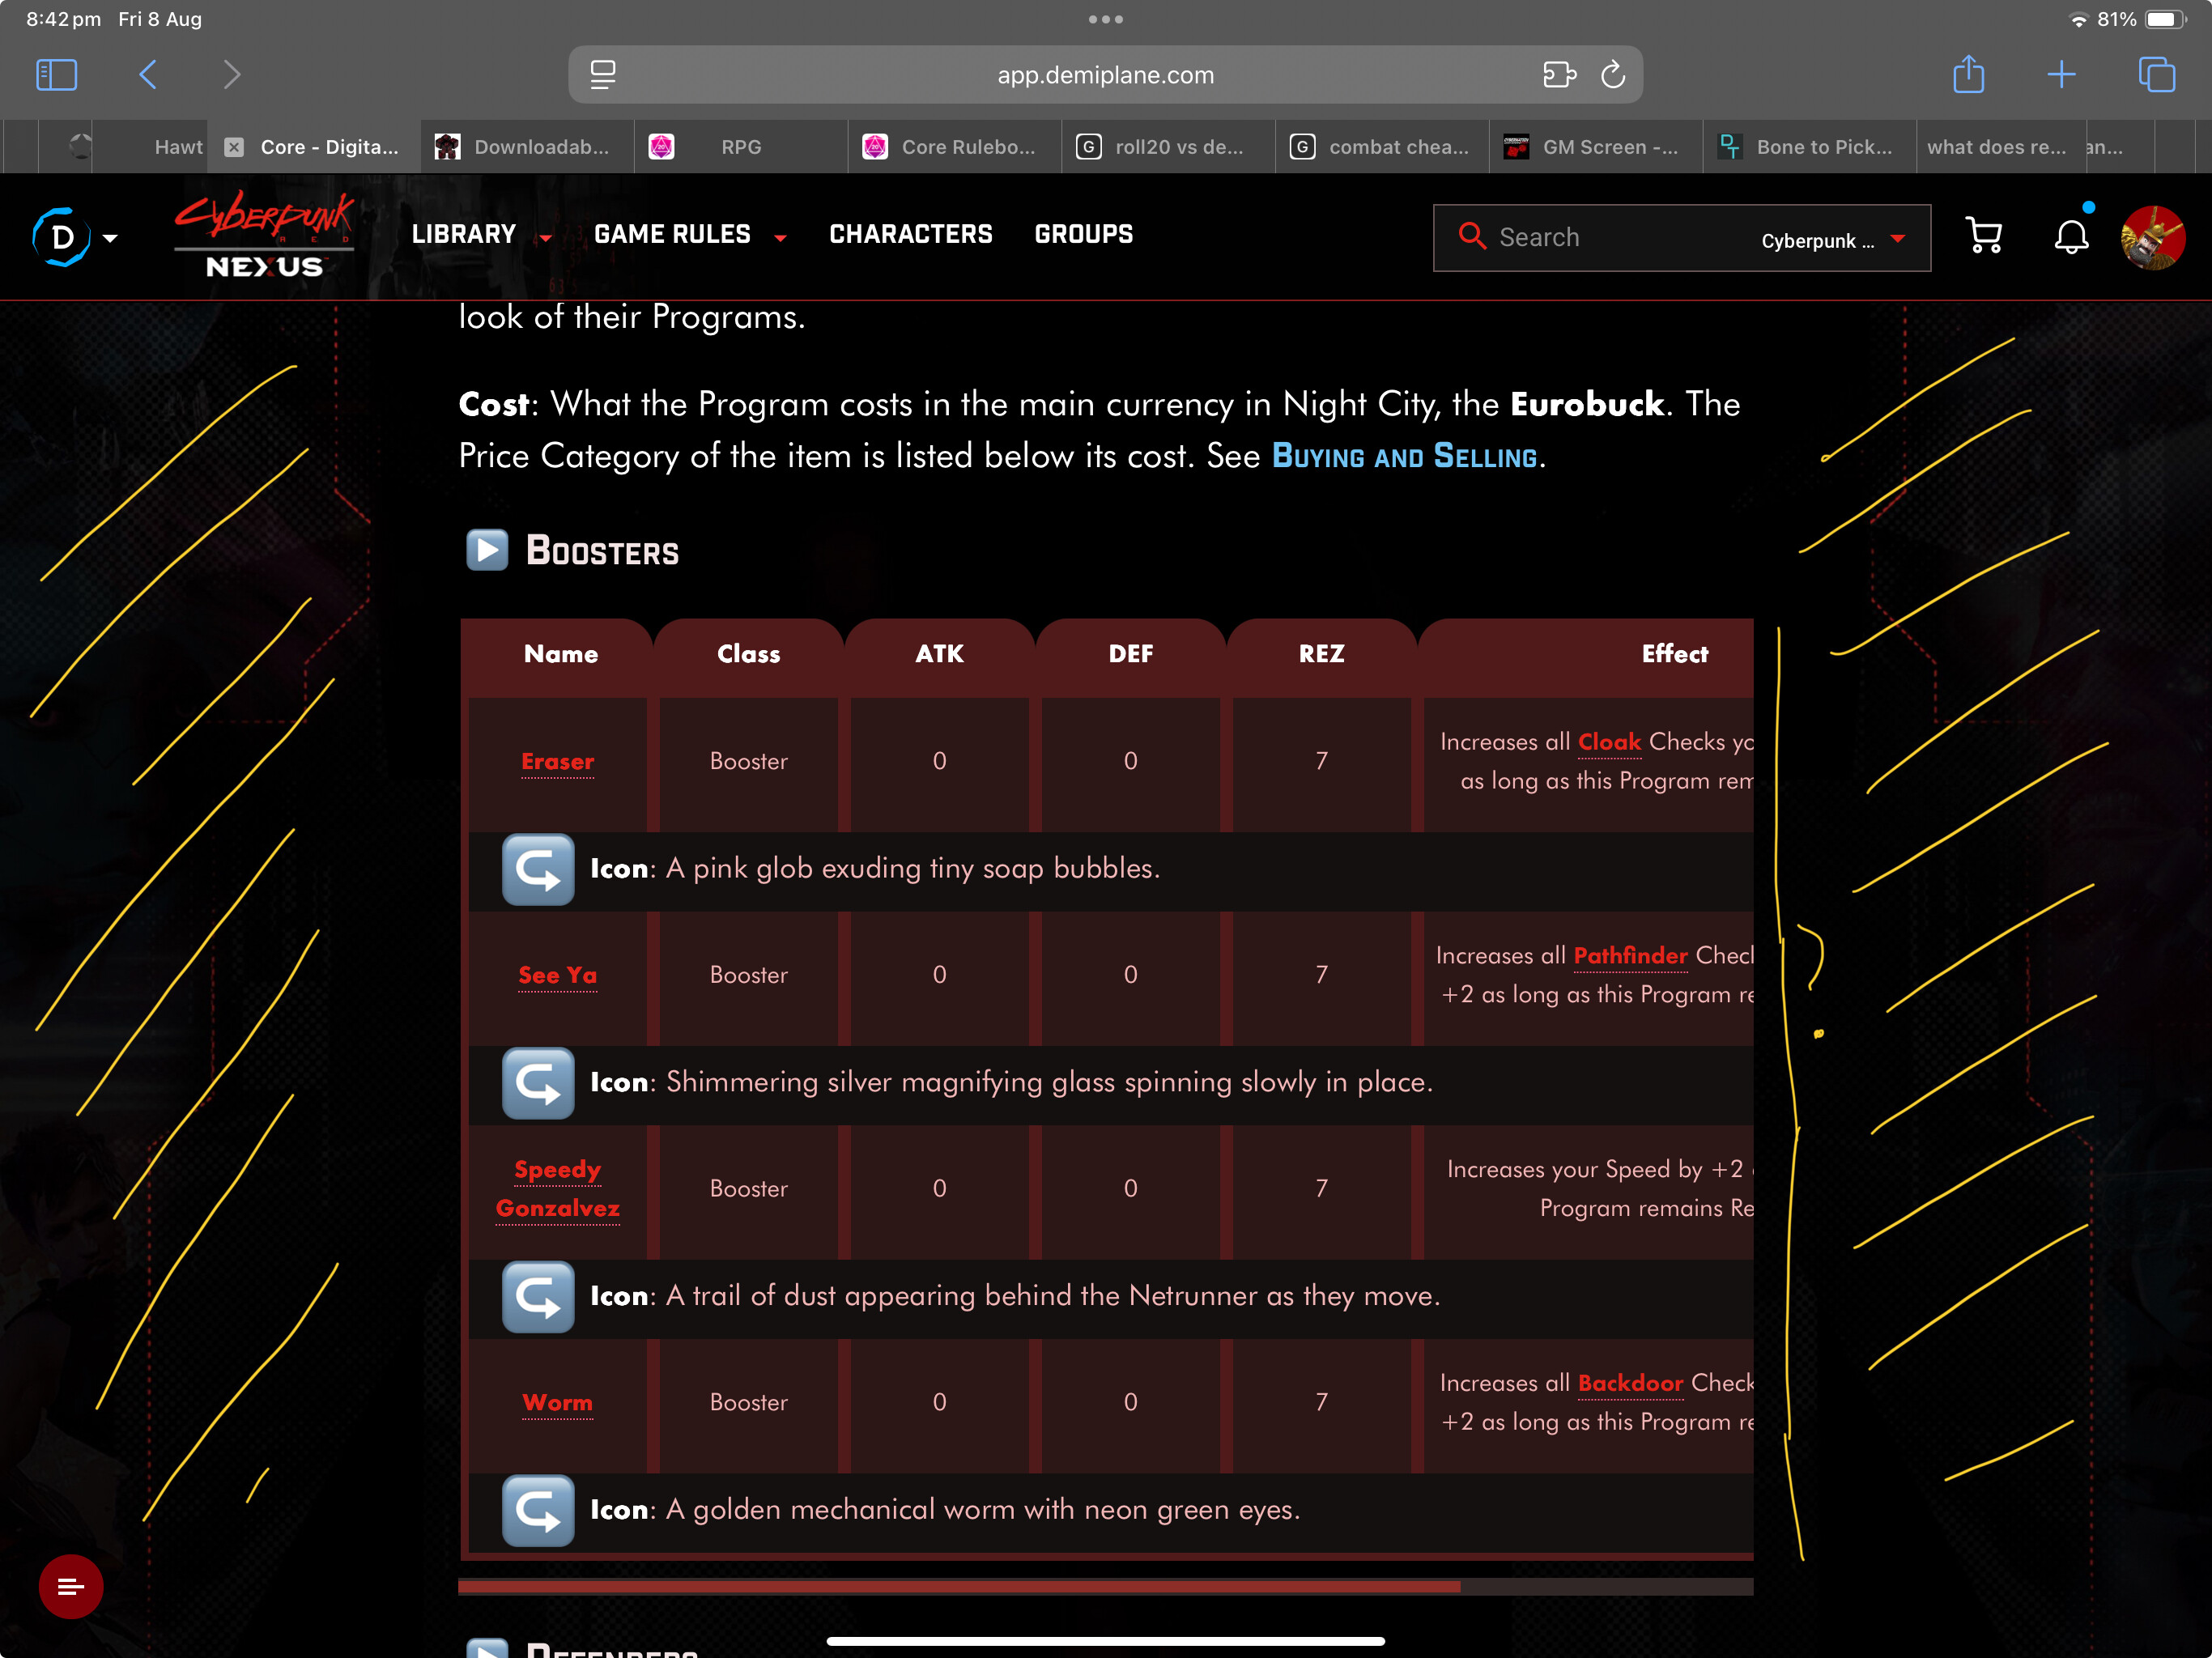2212x1658 pixels.
Task: Click the battery status indicator
Action: coord(2165,19)
